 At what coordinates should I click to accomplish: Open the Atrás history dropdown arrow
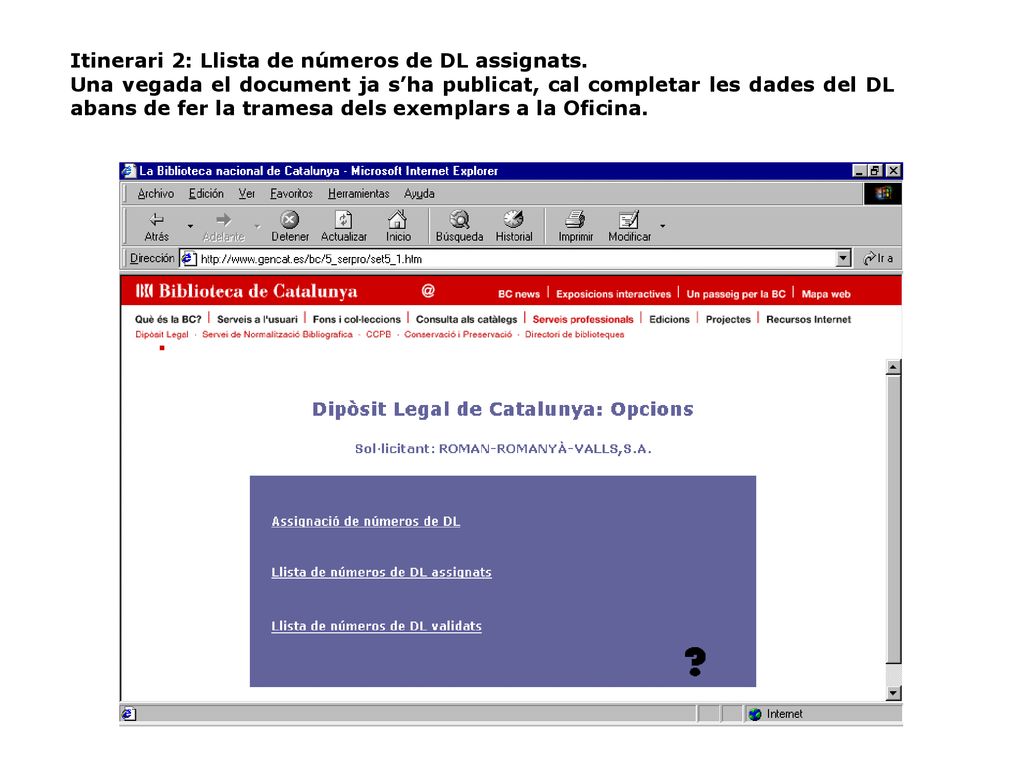[x=190, y=226]
